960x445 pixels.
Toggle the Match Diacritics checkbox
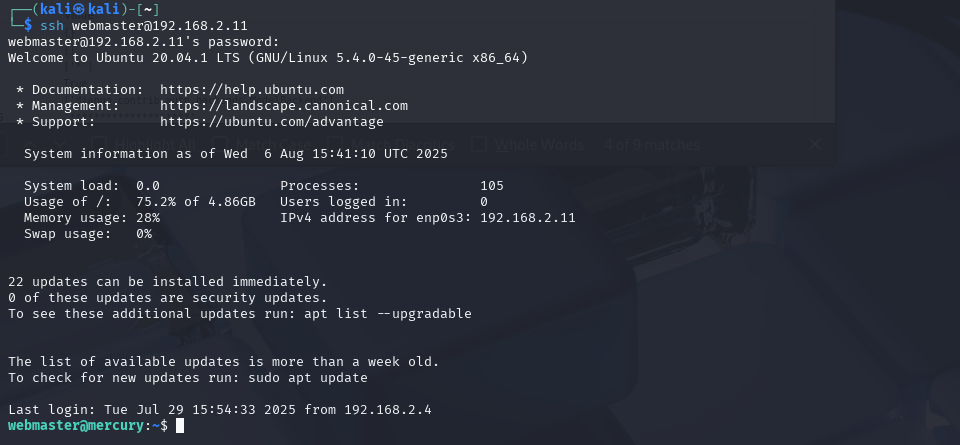[x=334, y=144]
